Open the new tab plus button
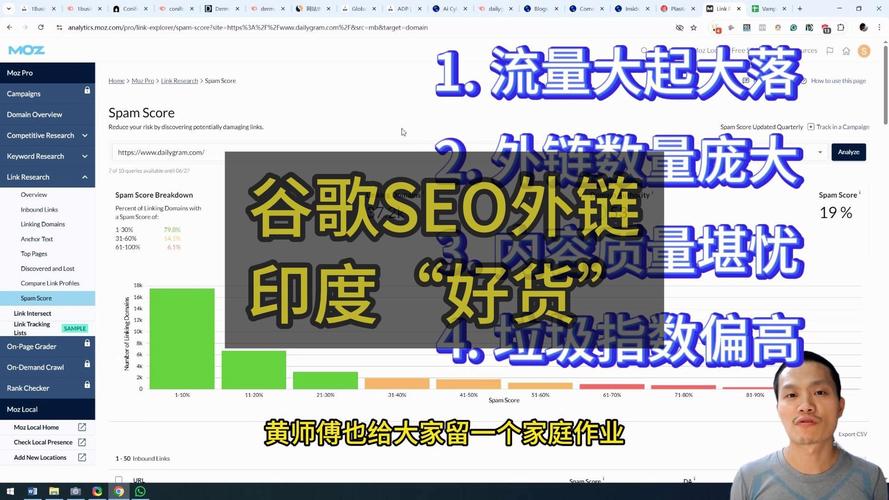Image resolution: width=889 pixels, height=500 pixels. [x=799, y=9]
